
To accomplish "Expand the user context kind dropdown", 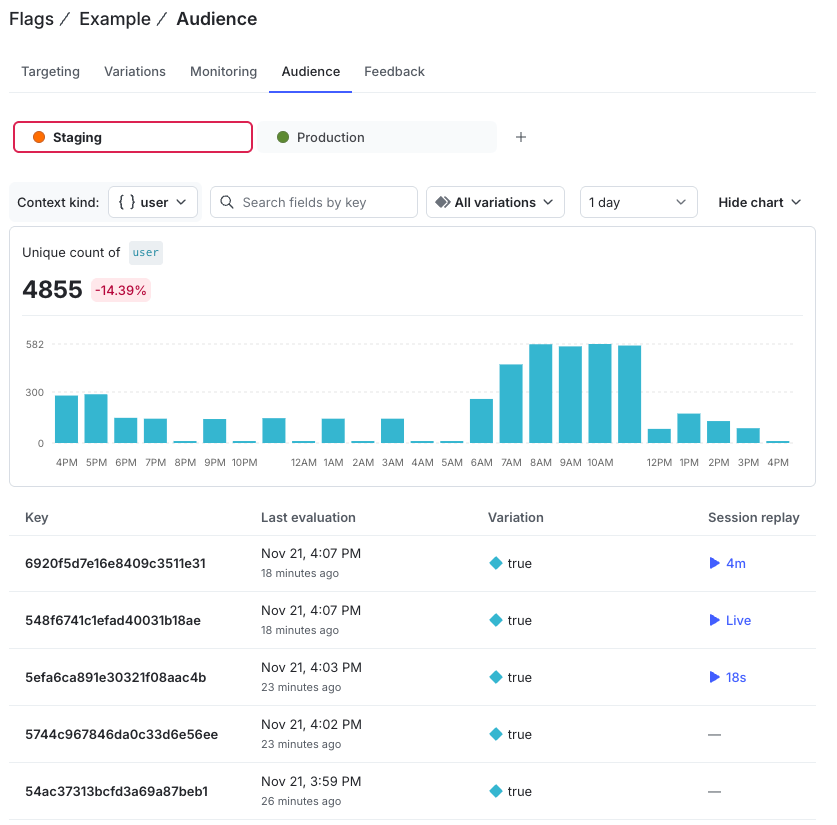I will coord(152,202).
